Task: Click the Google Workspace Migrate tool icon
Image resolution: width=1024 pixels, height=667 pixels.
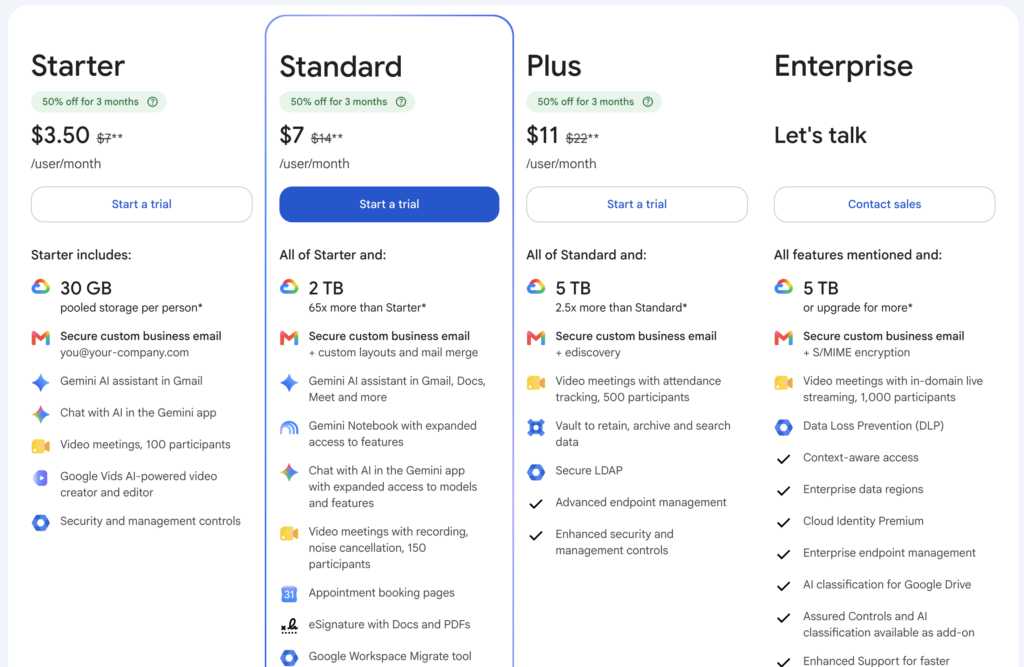Action: coord(289,657)
